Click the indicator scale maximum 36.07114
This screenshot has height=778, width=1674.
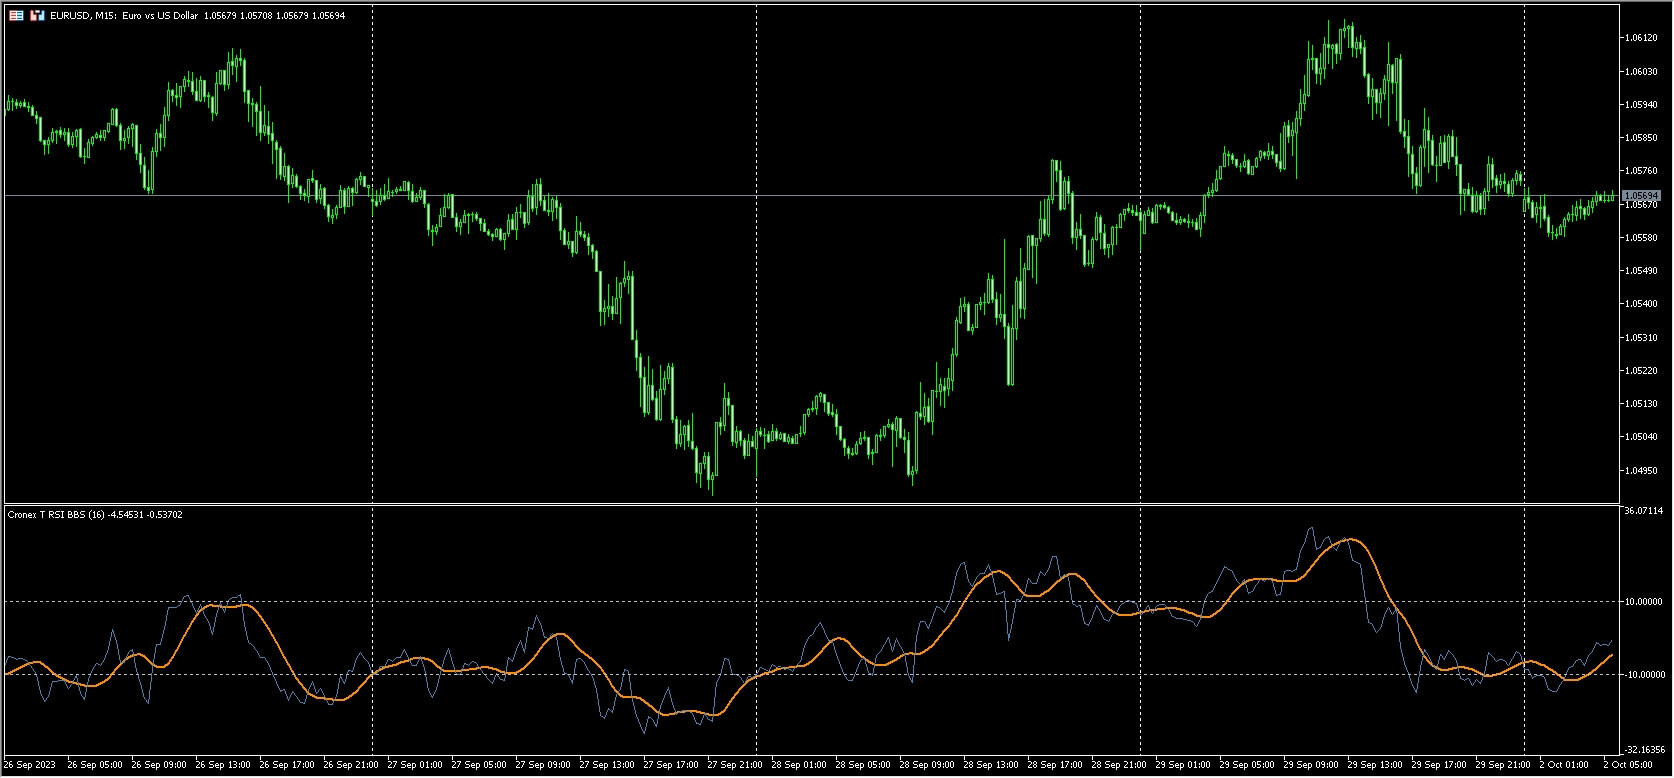[x=1643, y=511]
